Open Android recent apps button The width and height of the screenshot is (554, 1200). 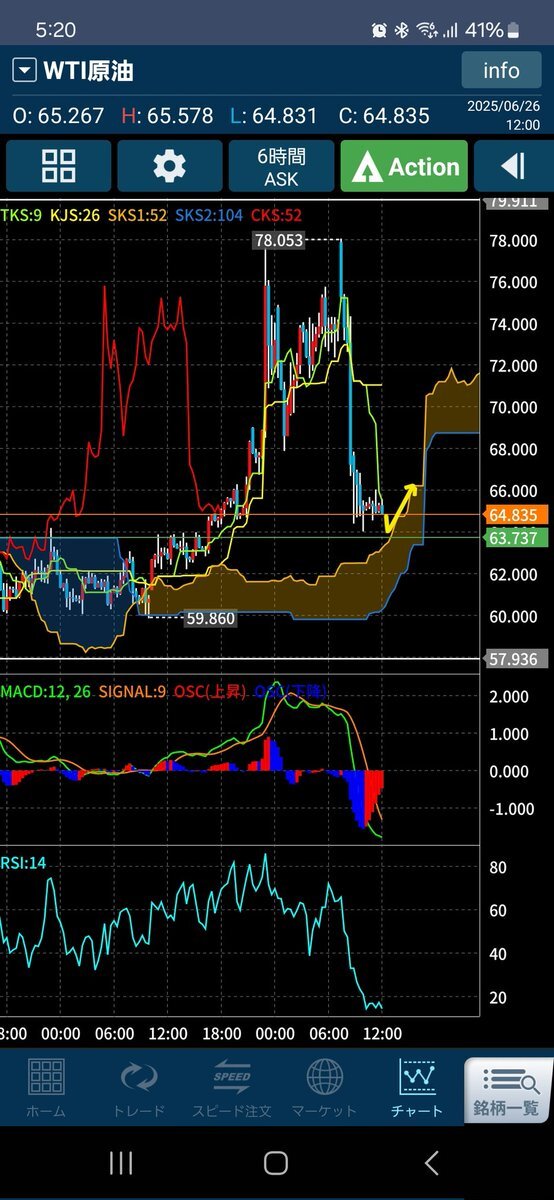[121, 1162]
